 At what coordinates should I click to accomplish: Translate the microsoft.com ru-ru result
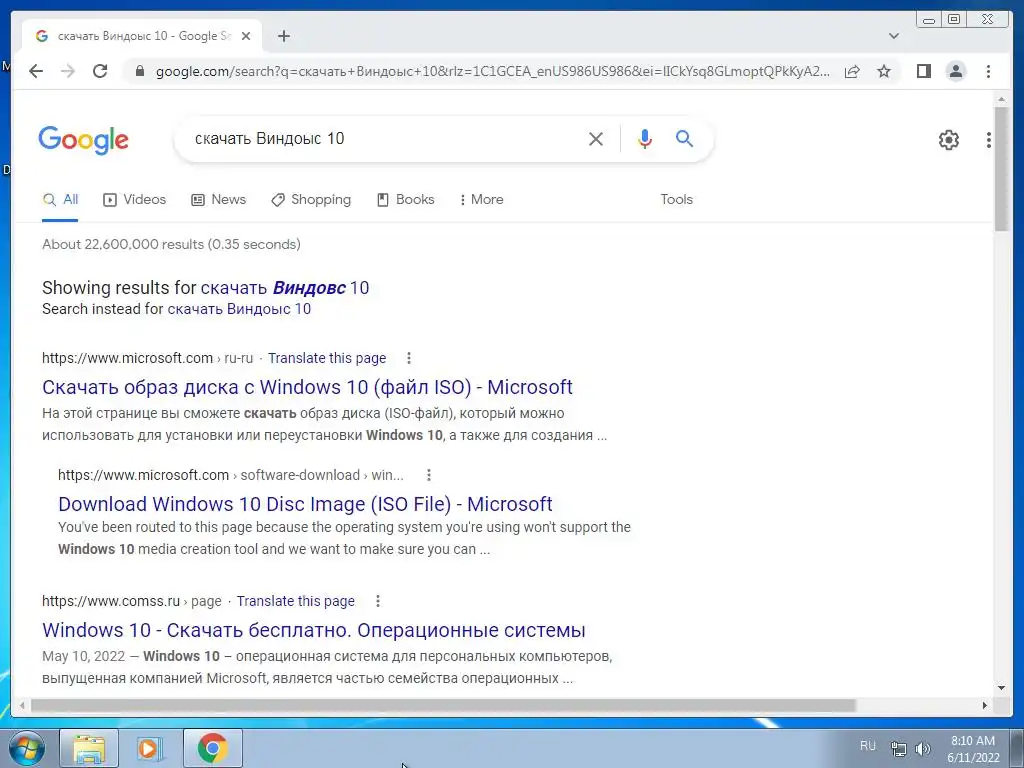327,358
